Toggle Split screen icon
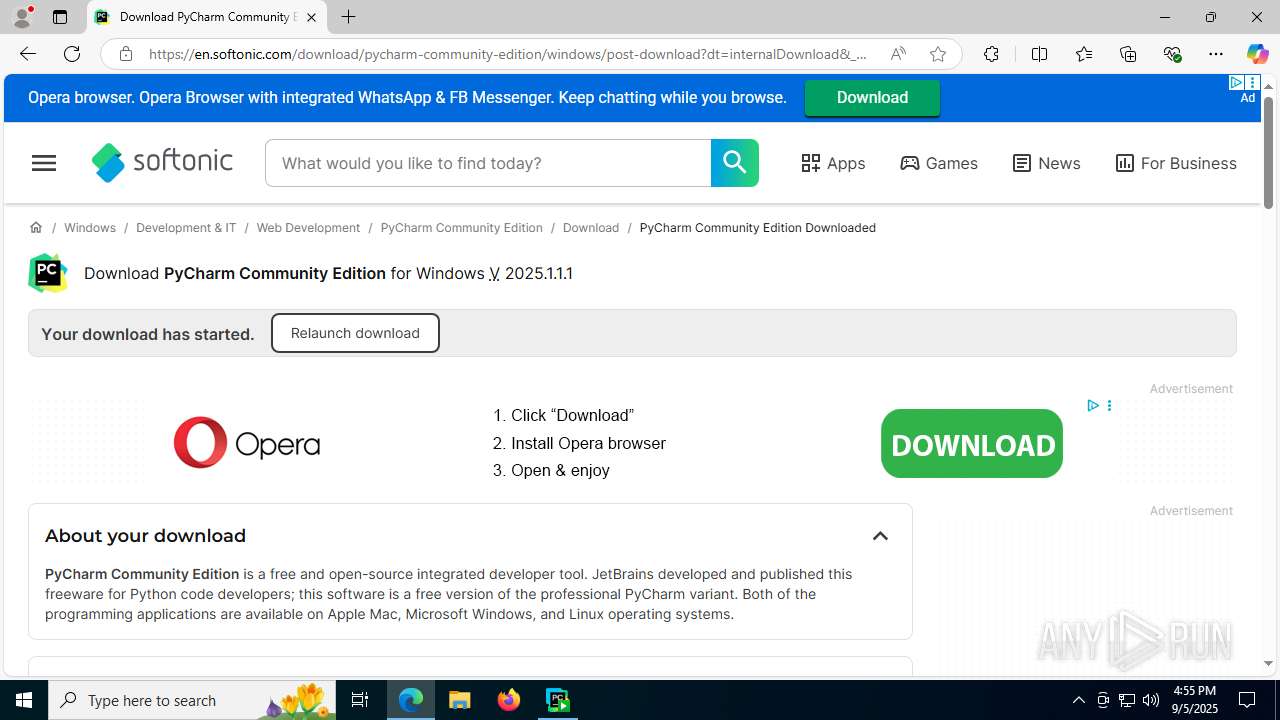 [1039, 54]
